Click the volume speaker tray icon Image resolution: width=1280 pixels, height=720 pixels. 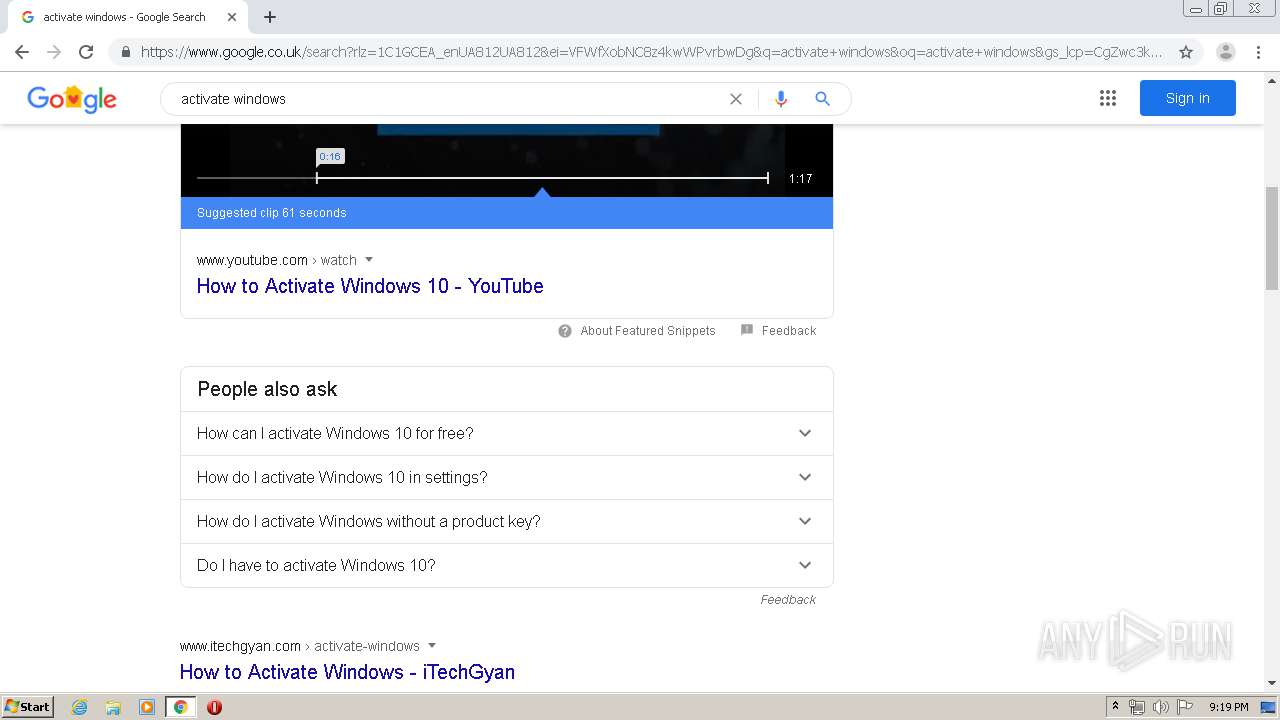tap(1161, 707)
